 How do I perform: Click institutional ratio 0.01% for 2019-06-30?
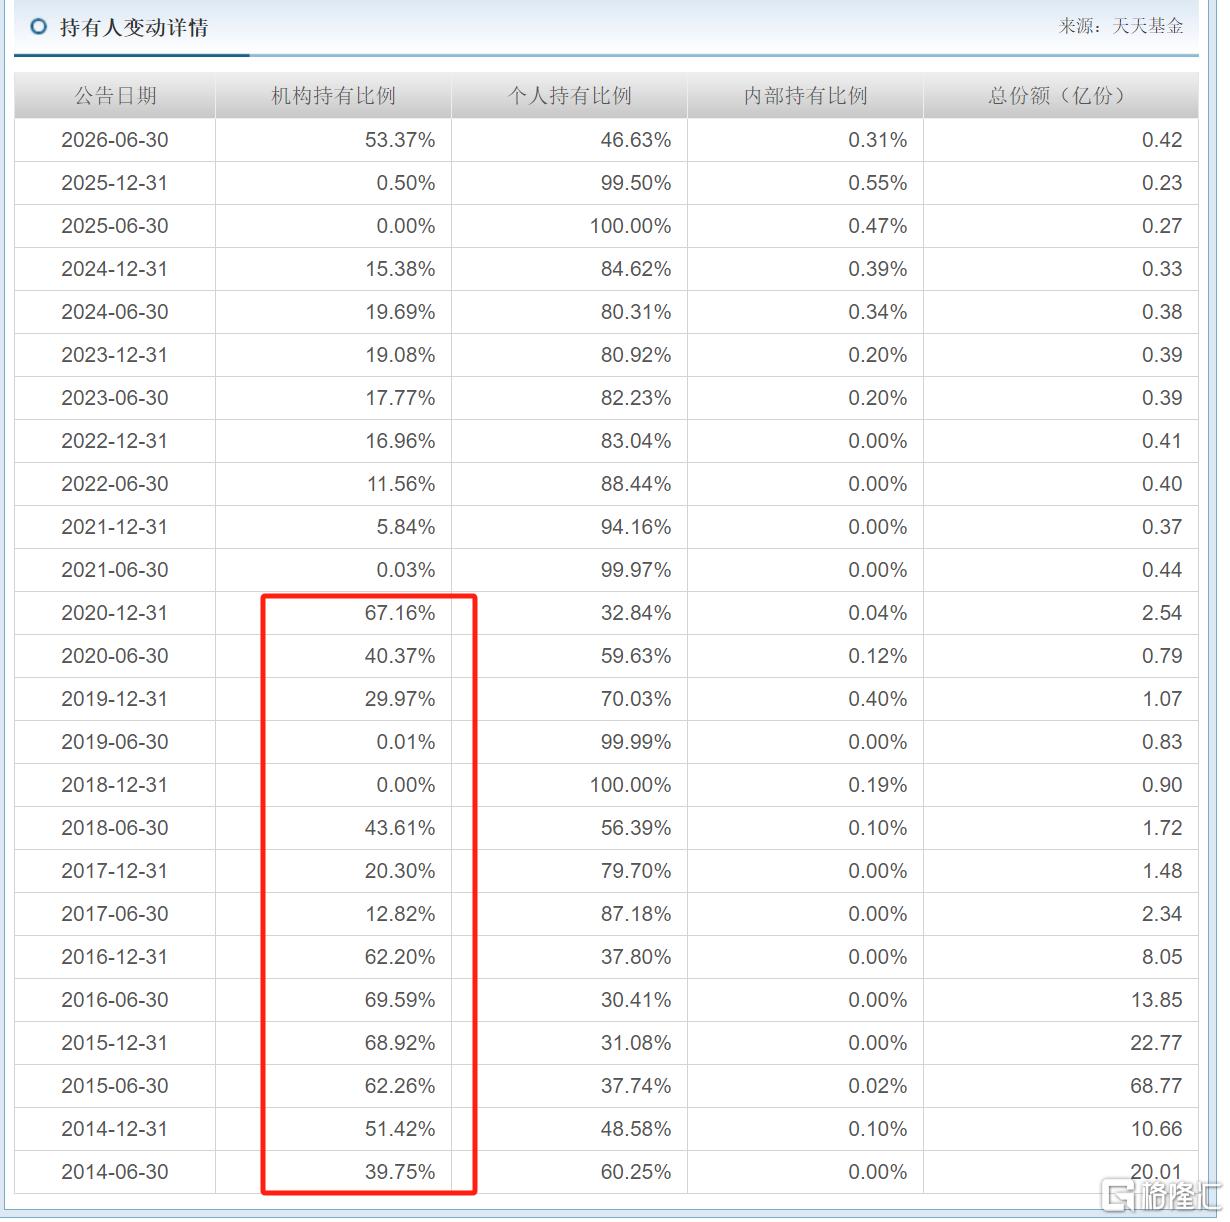pos(406,742)
